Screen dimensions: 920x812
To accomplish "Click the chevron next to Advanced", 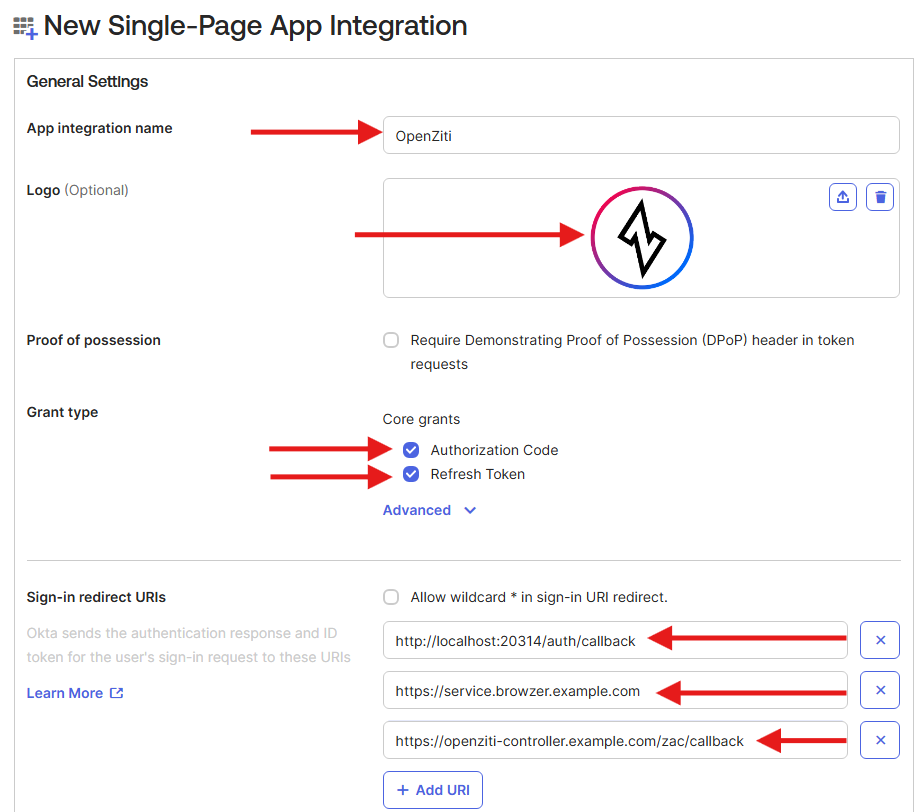I will click(x=470, y=510).
